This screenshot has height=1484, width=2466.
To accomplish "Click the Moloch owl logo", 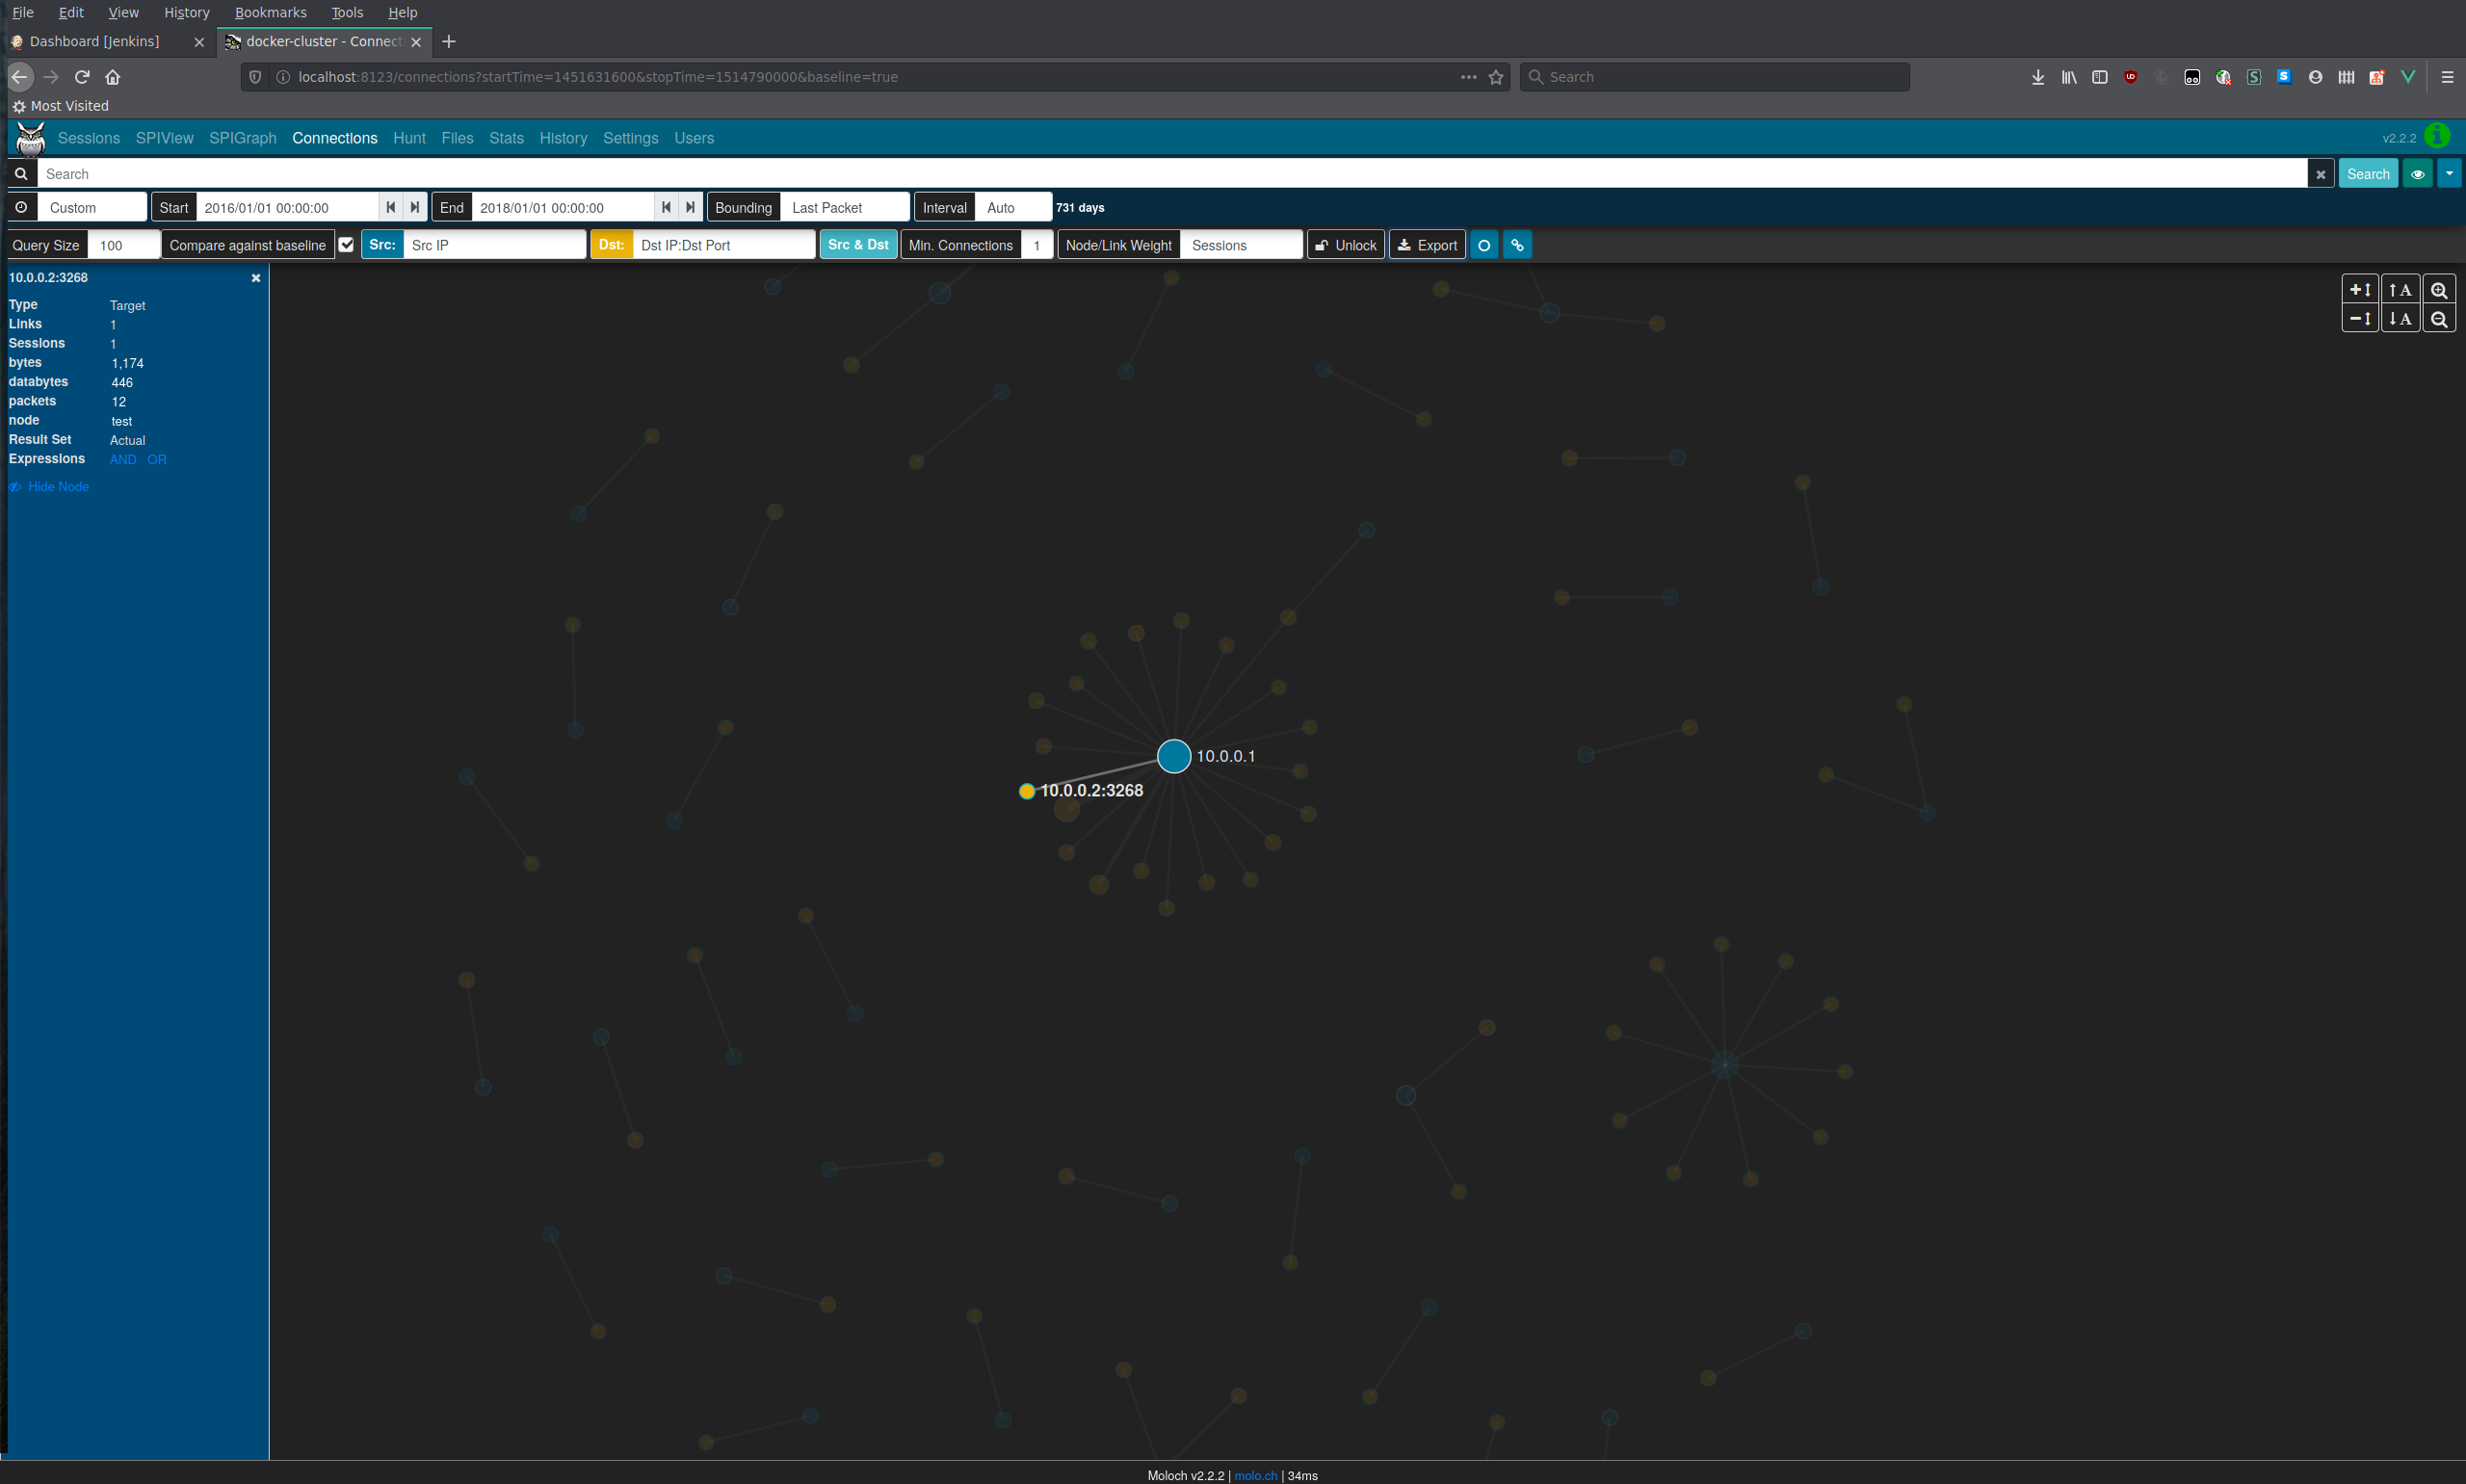I will (x=29, y=138).
